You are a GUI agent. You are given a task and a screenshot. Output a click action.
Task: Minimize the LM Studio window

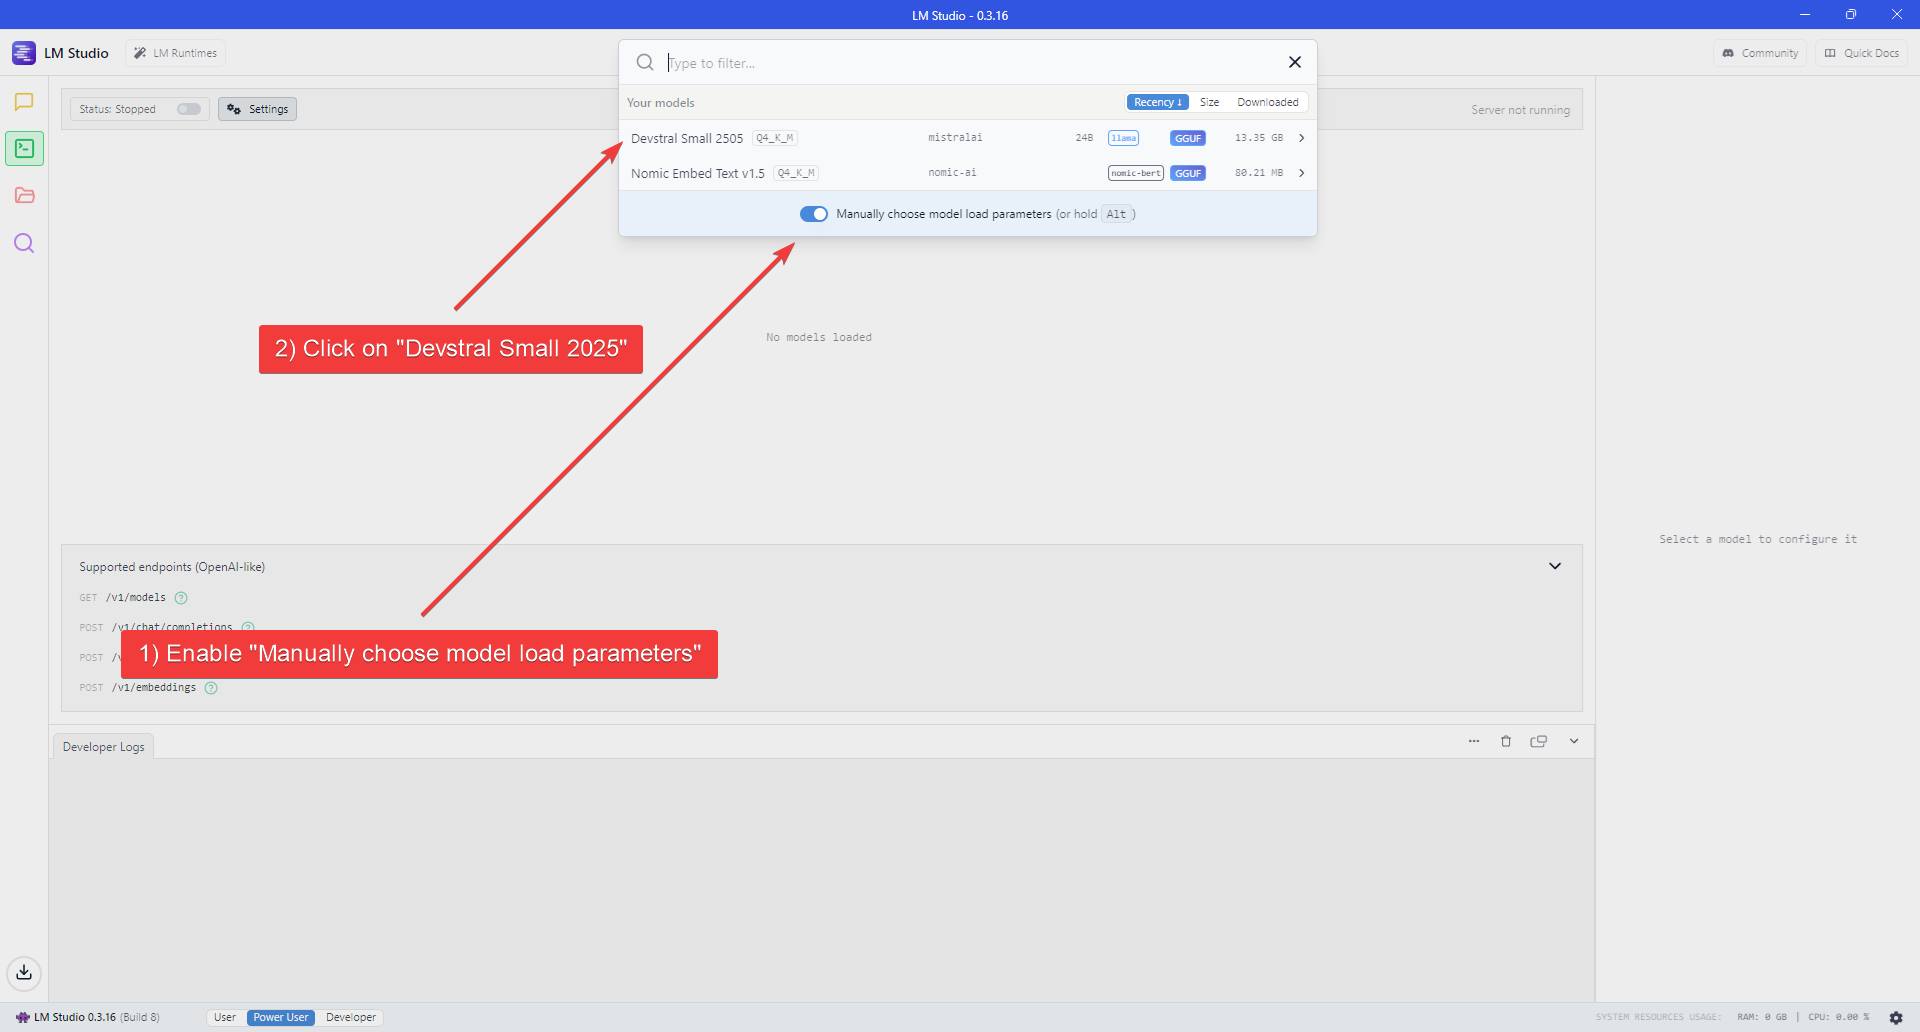click(x=1805, y=14)
